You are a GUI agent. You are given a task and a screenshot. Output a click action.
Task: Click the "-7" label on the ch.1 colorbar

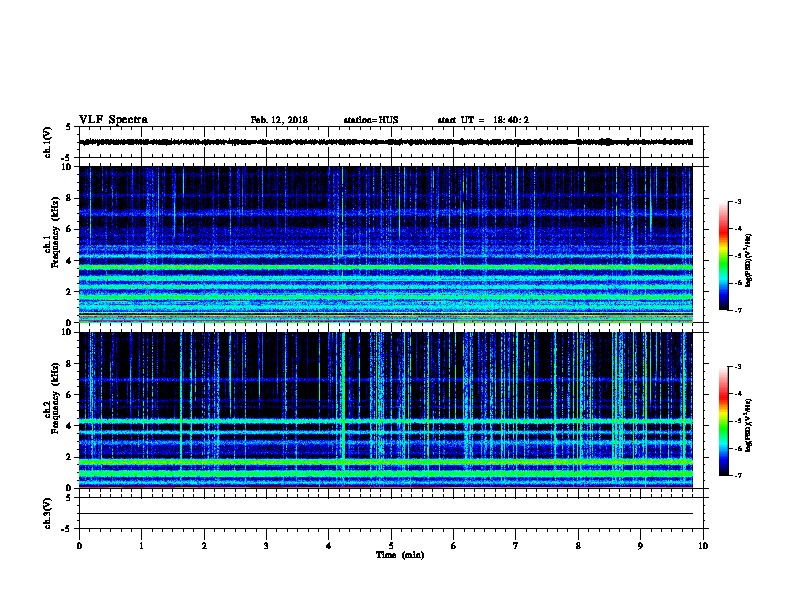click(737, 310)
